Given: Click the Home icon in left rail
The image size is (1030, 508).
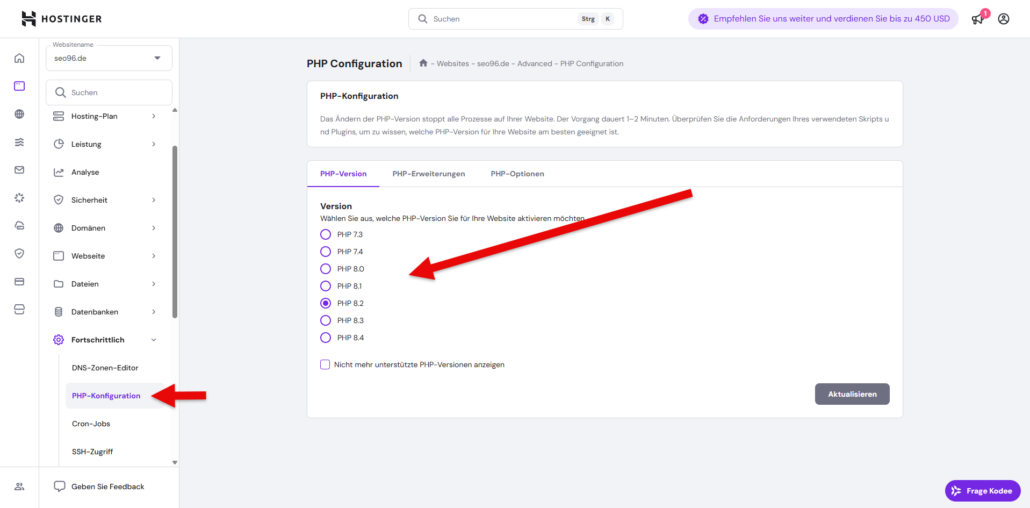Looking at the screenshot, I should point(19,58).
